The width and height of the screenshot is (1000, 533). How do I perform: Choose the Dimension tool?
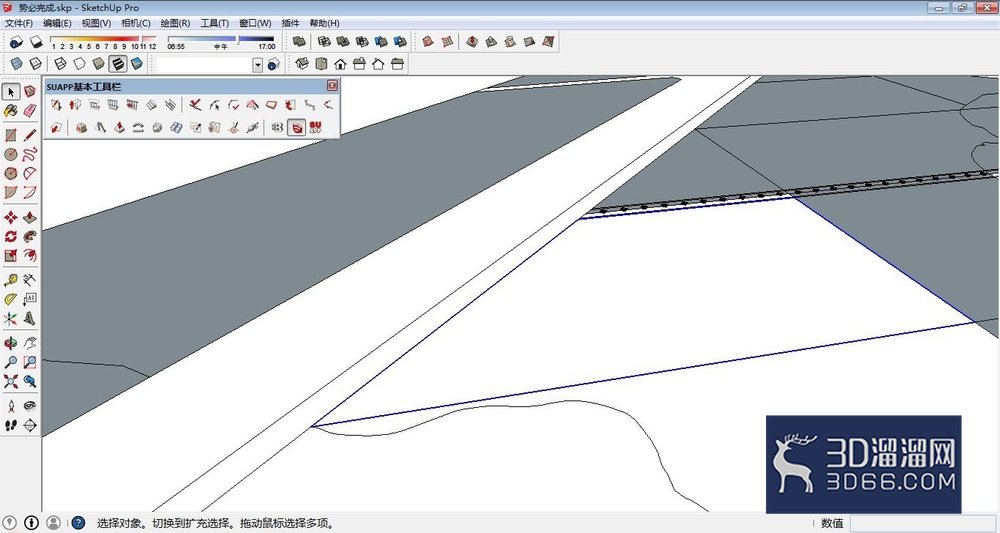(30, 280)
